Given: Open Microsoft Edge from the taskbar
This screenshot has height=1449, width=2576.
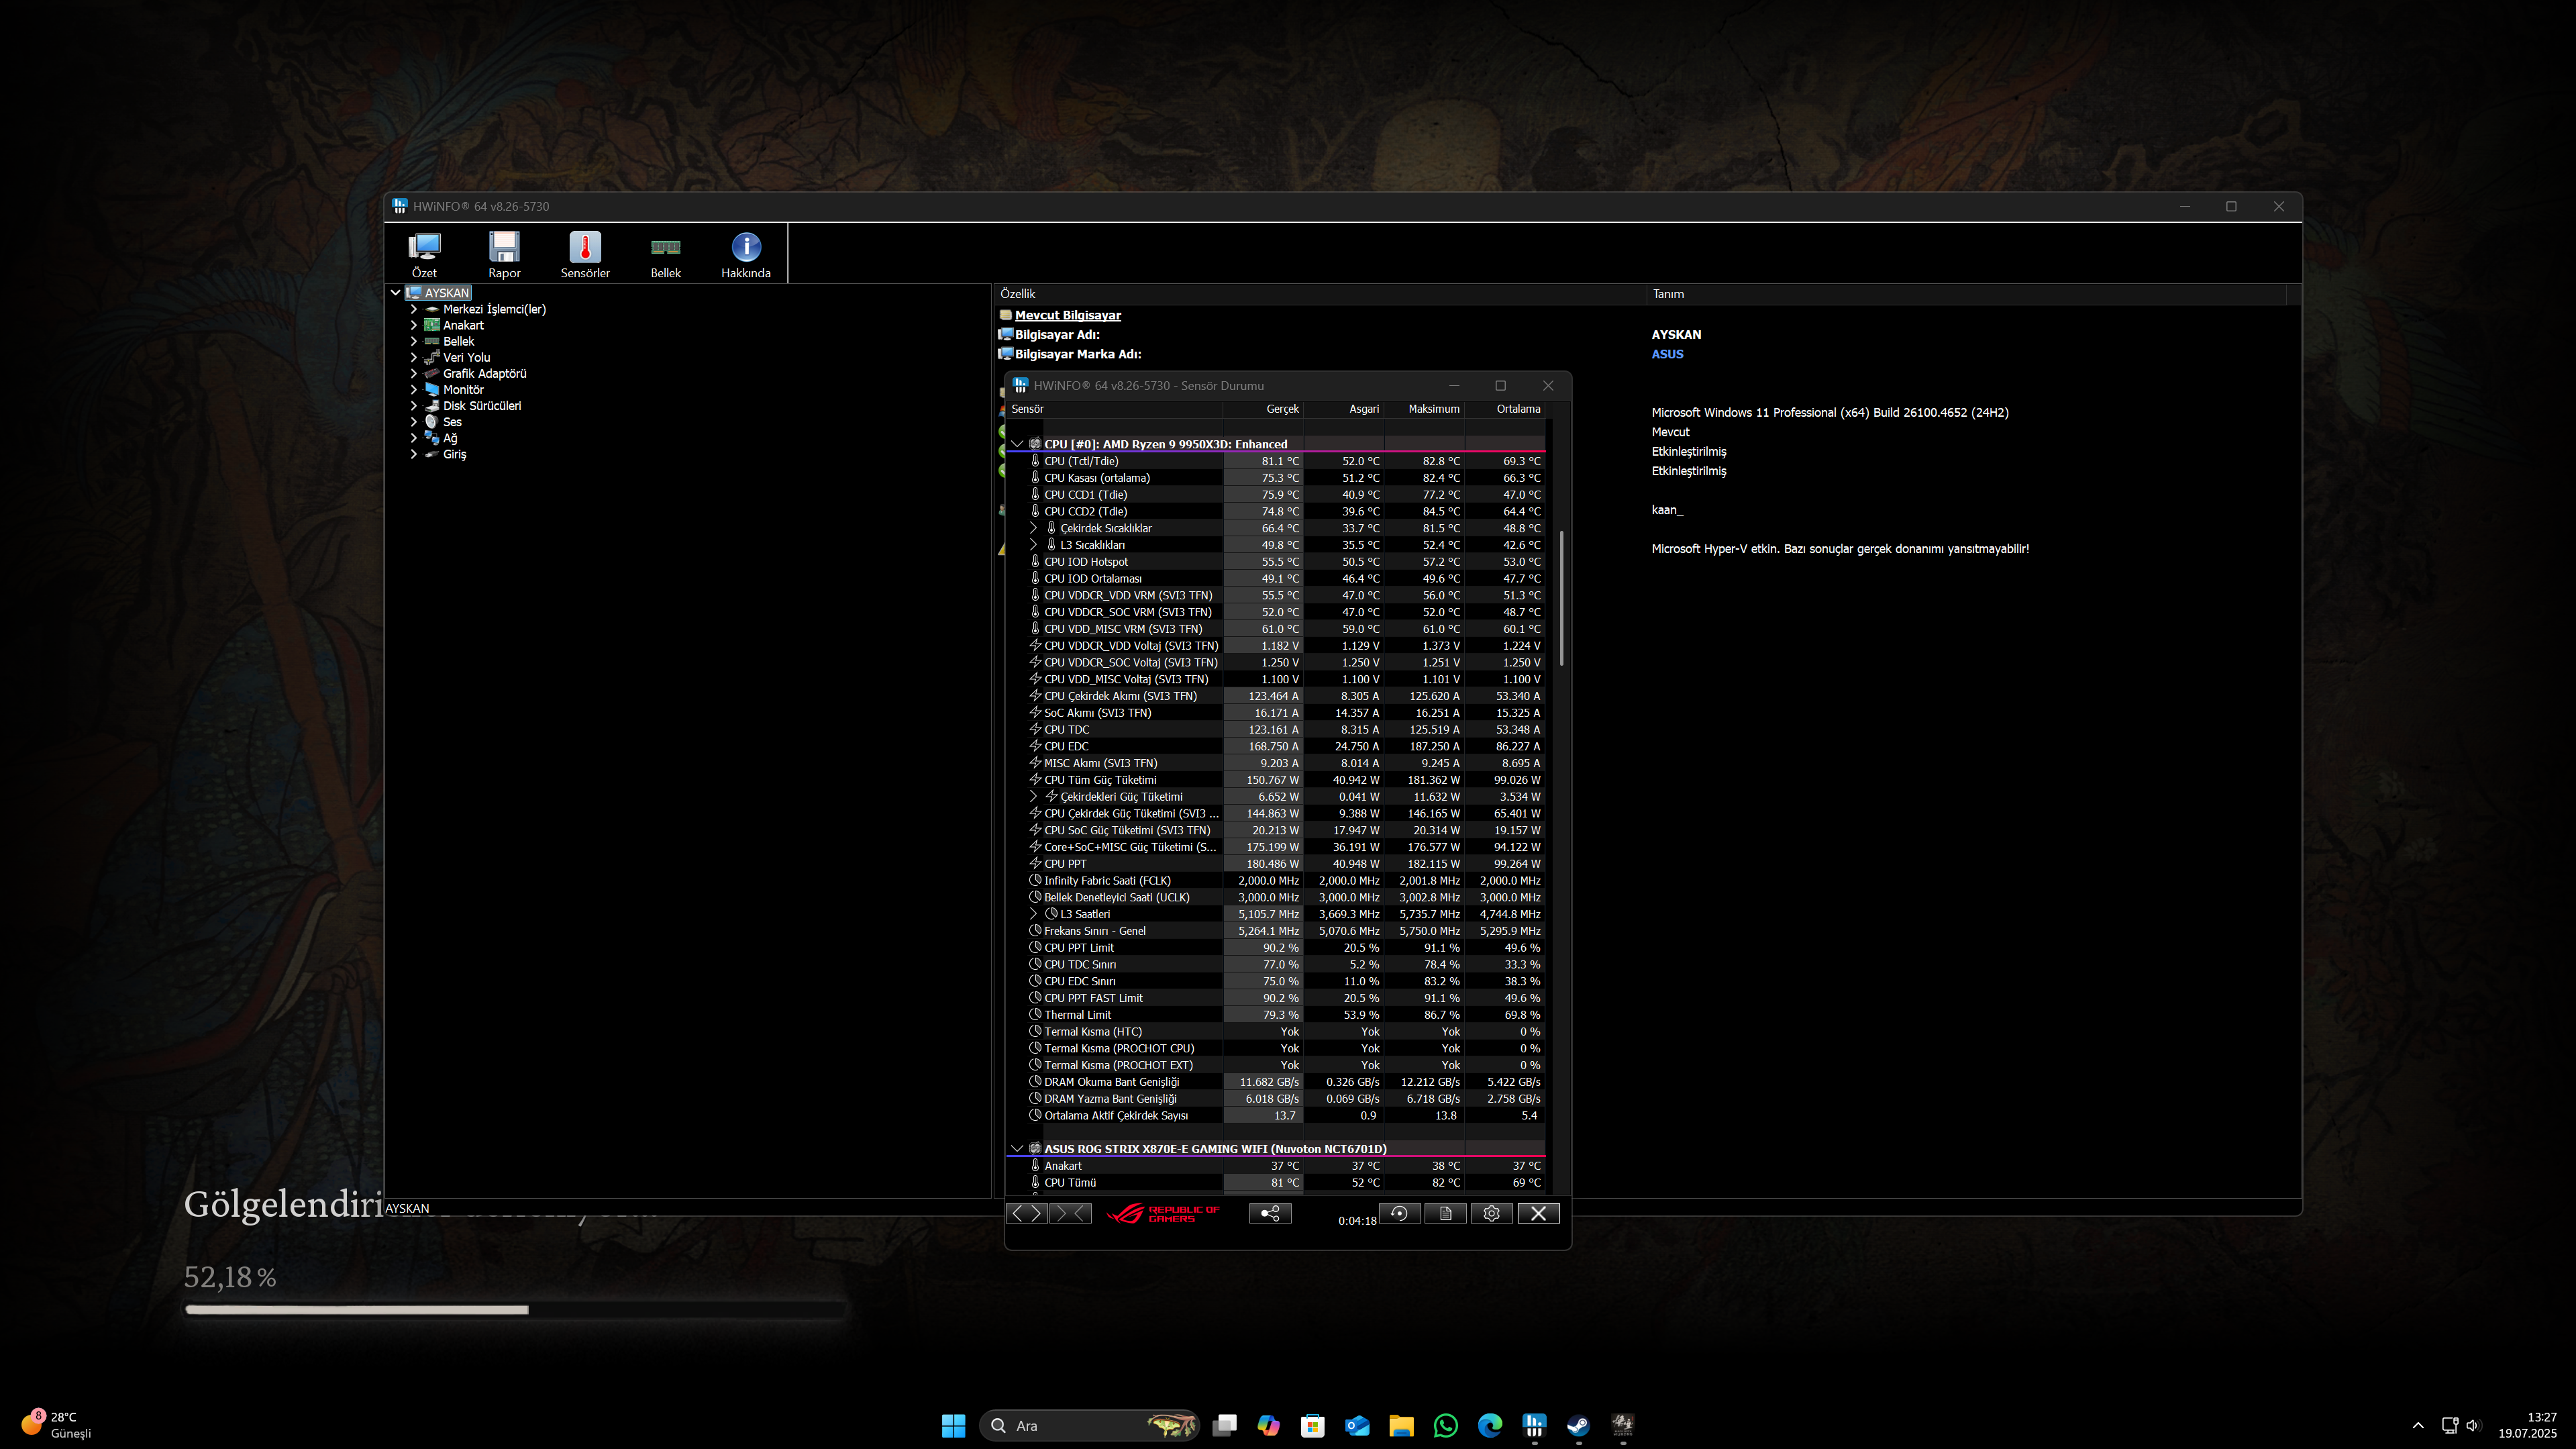Looking at the screenshot, I should click(x=1490, y=1425).
